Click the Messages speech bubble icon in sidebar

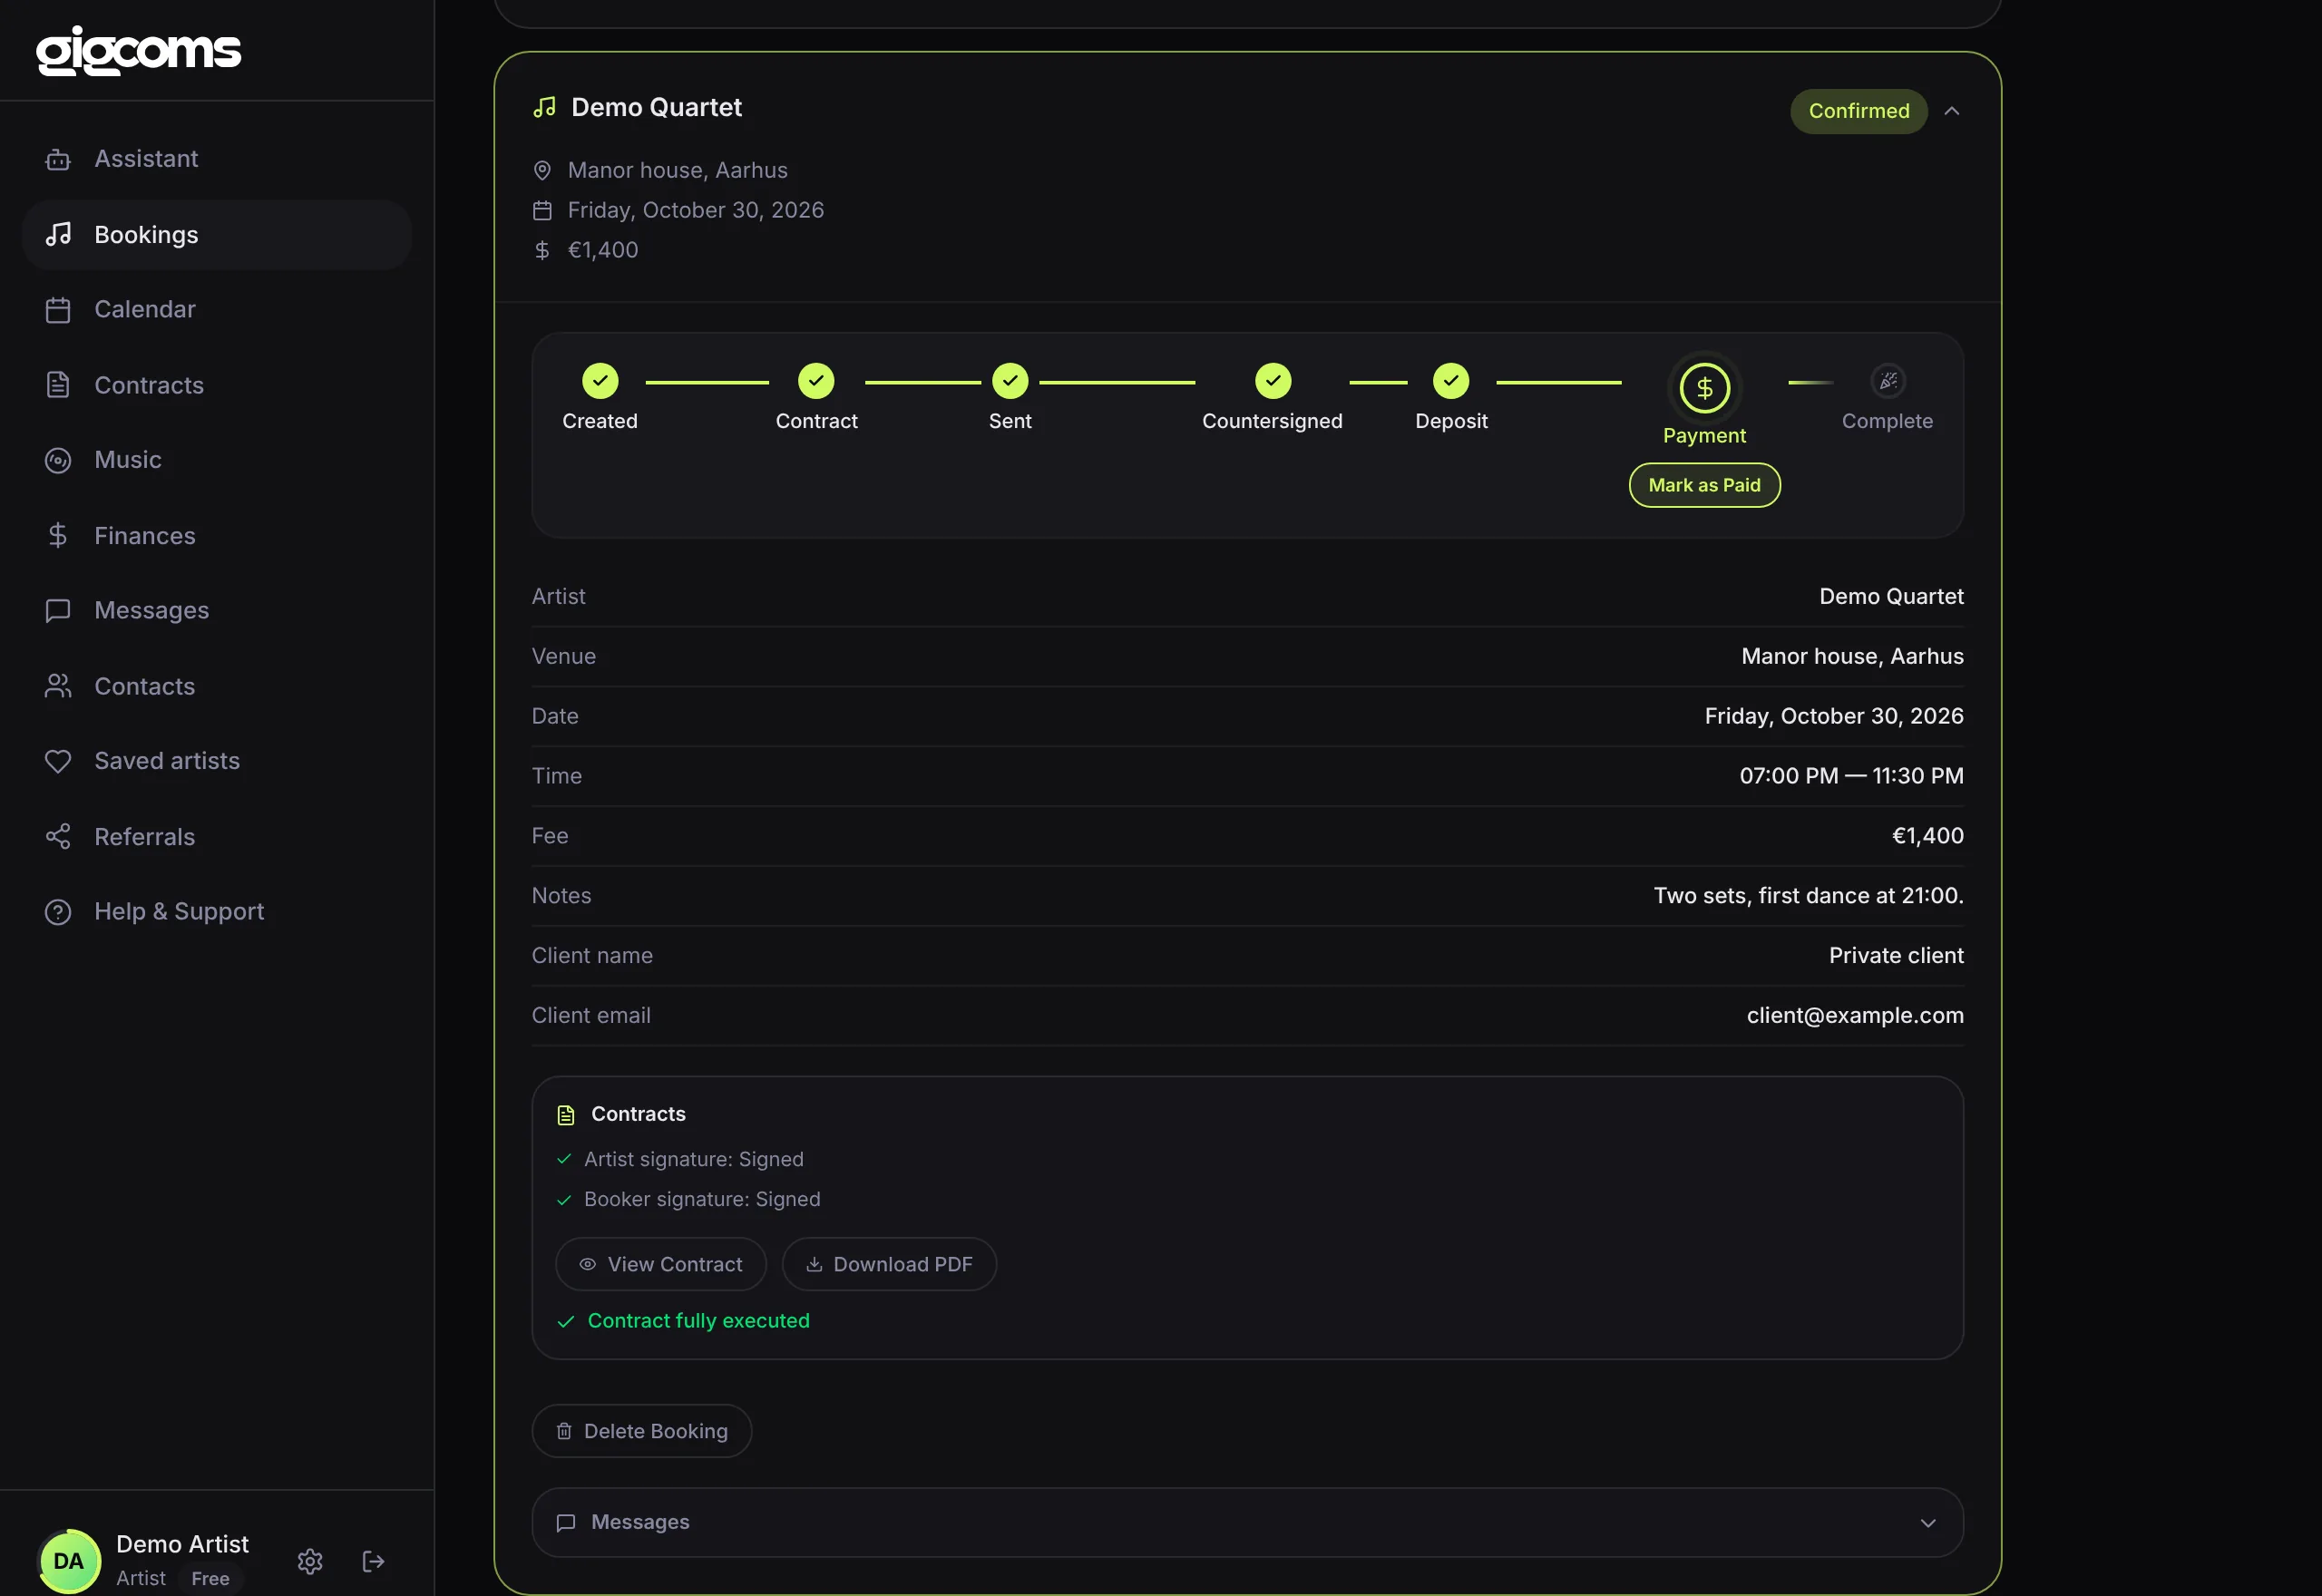click(x=58, y=611)
